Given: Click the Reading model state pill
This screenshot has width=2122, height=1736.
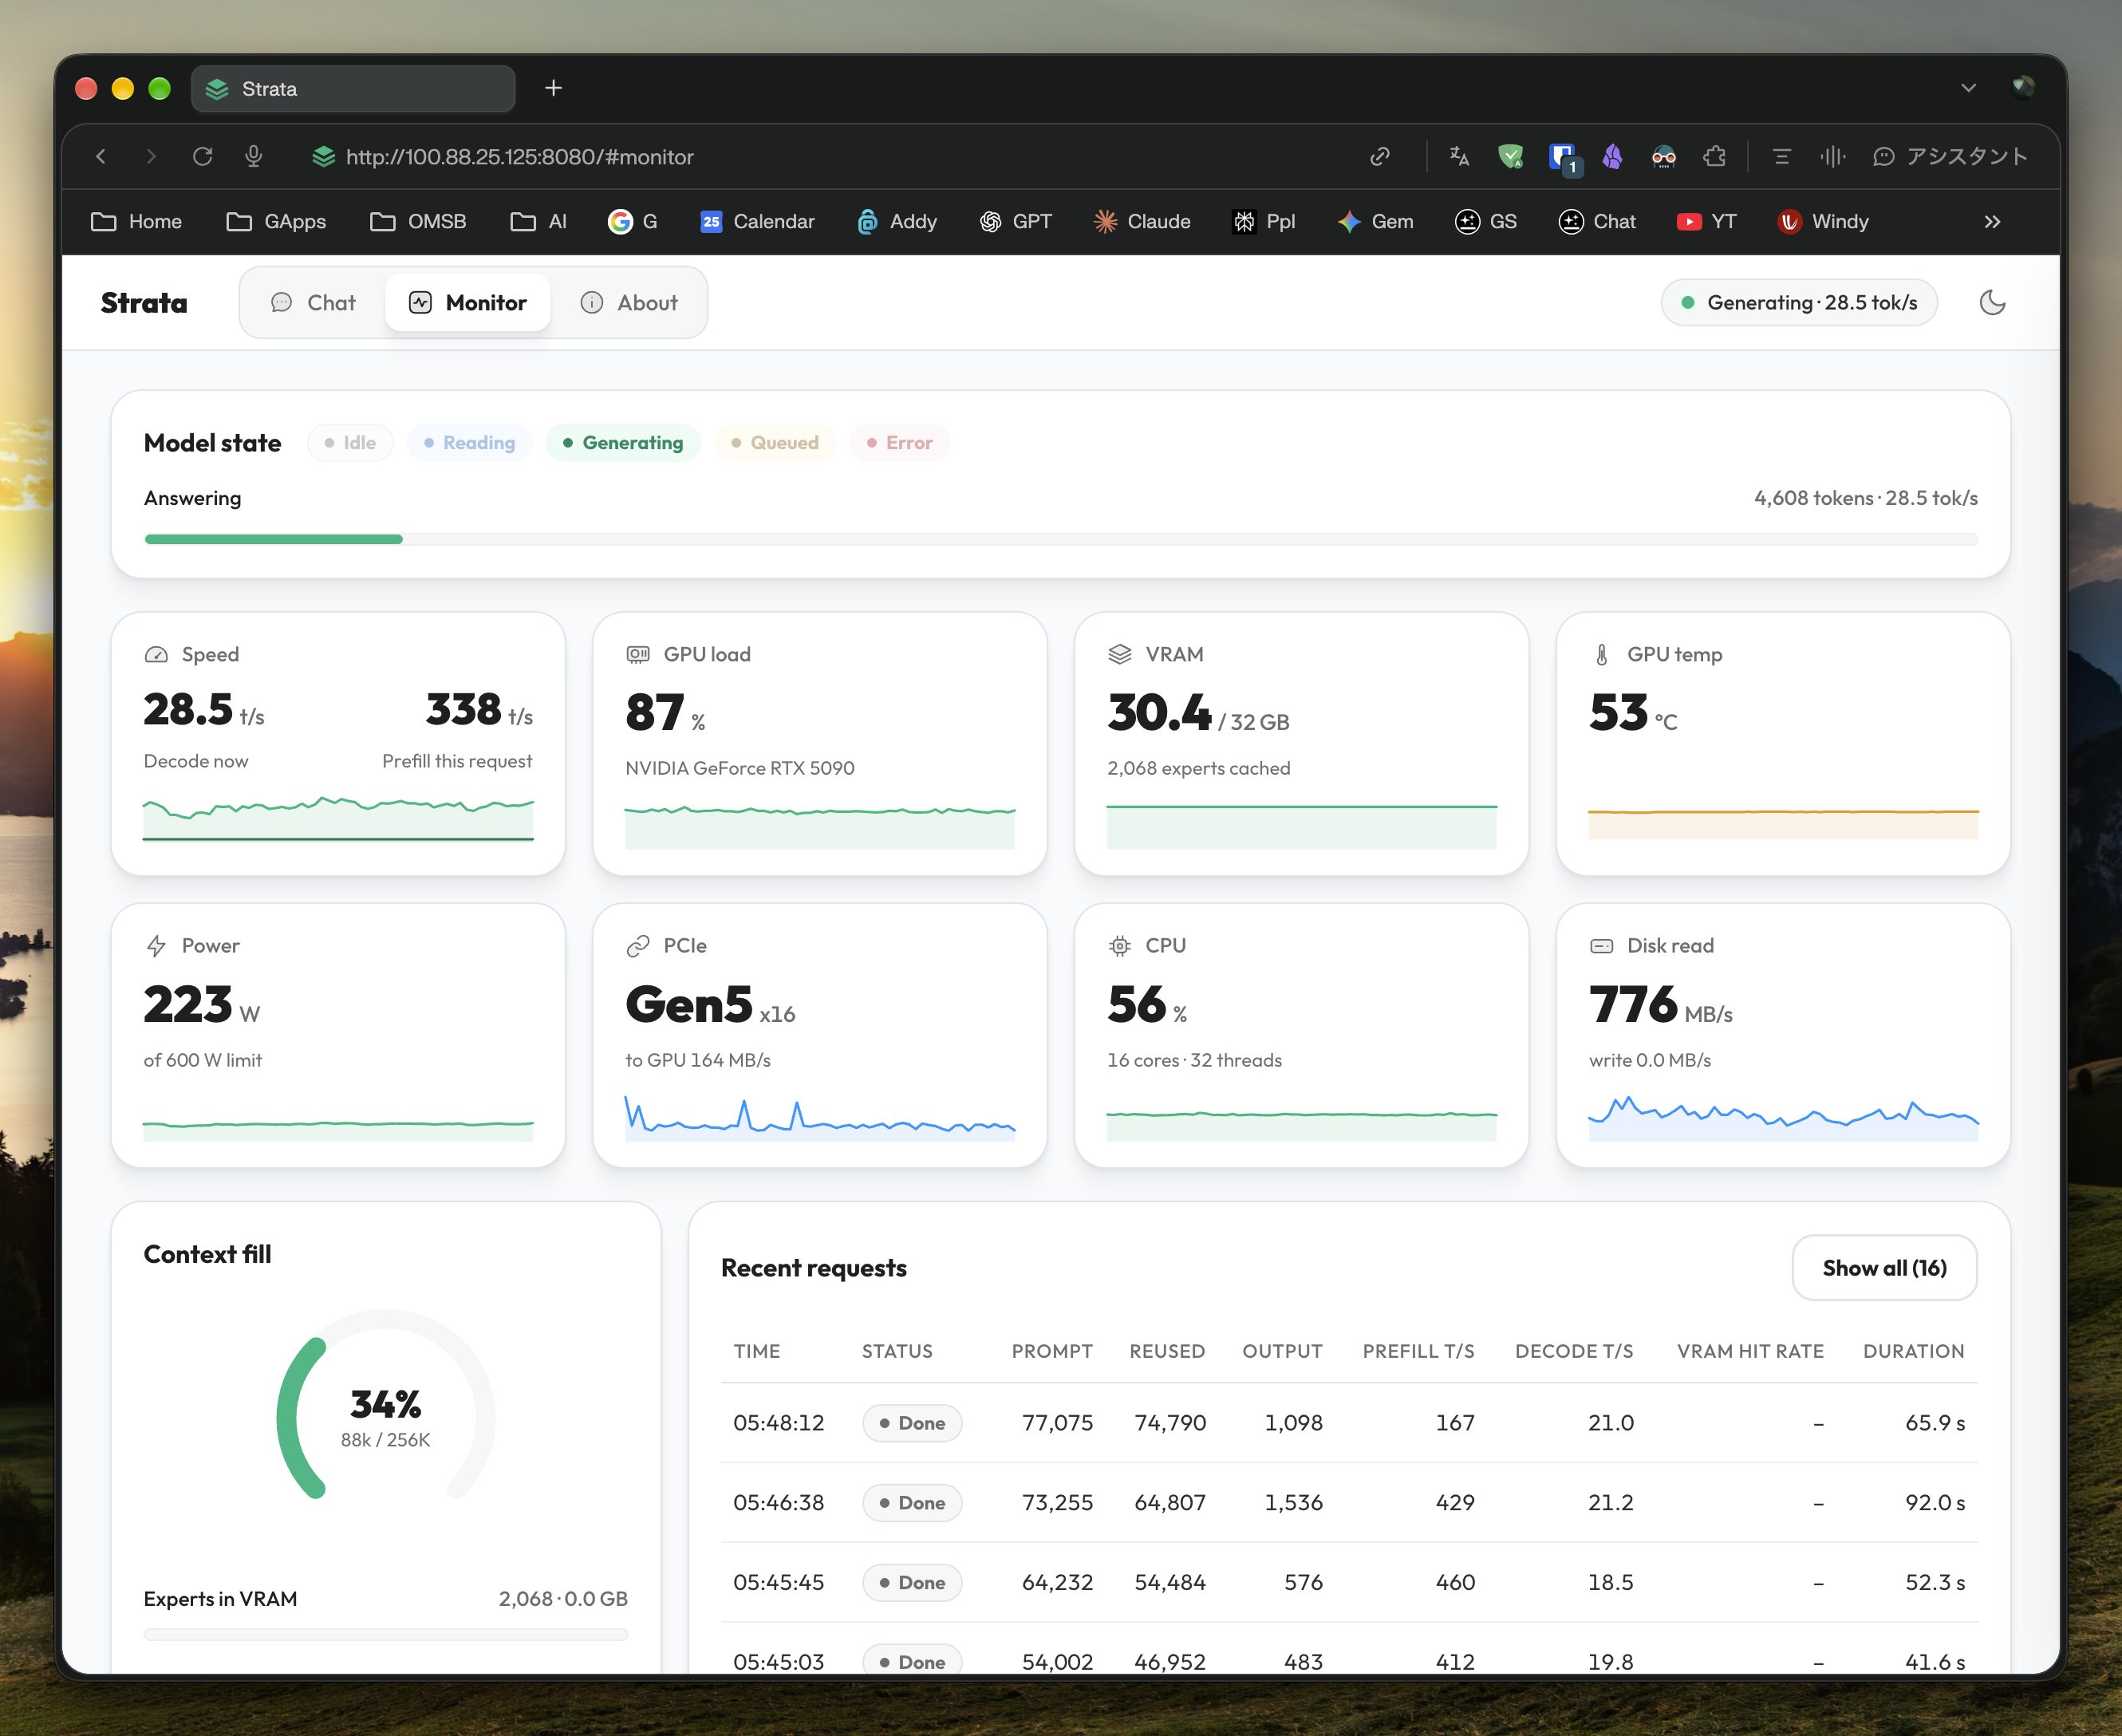Looking at the screenshot, I should coord(469,442).
